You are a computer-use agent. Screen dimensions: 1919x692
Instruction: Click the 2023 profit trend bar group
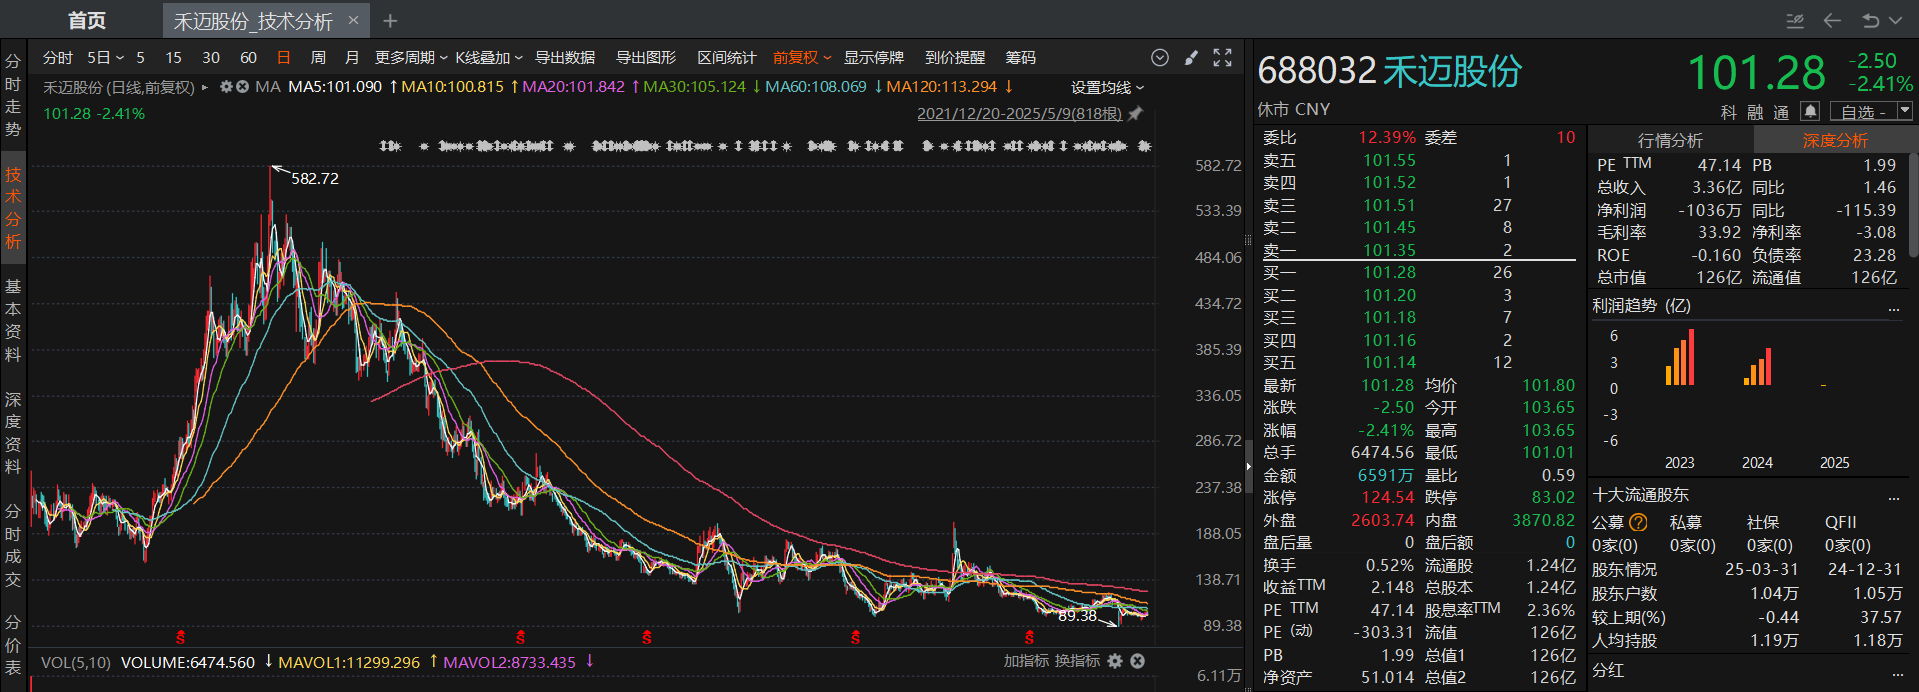click(1680, 357)
